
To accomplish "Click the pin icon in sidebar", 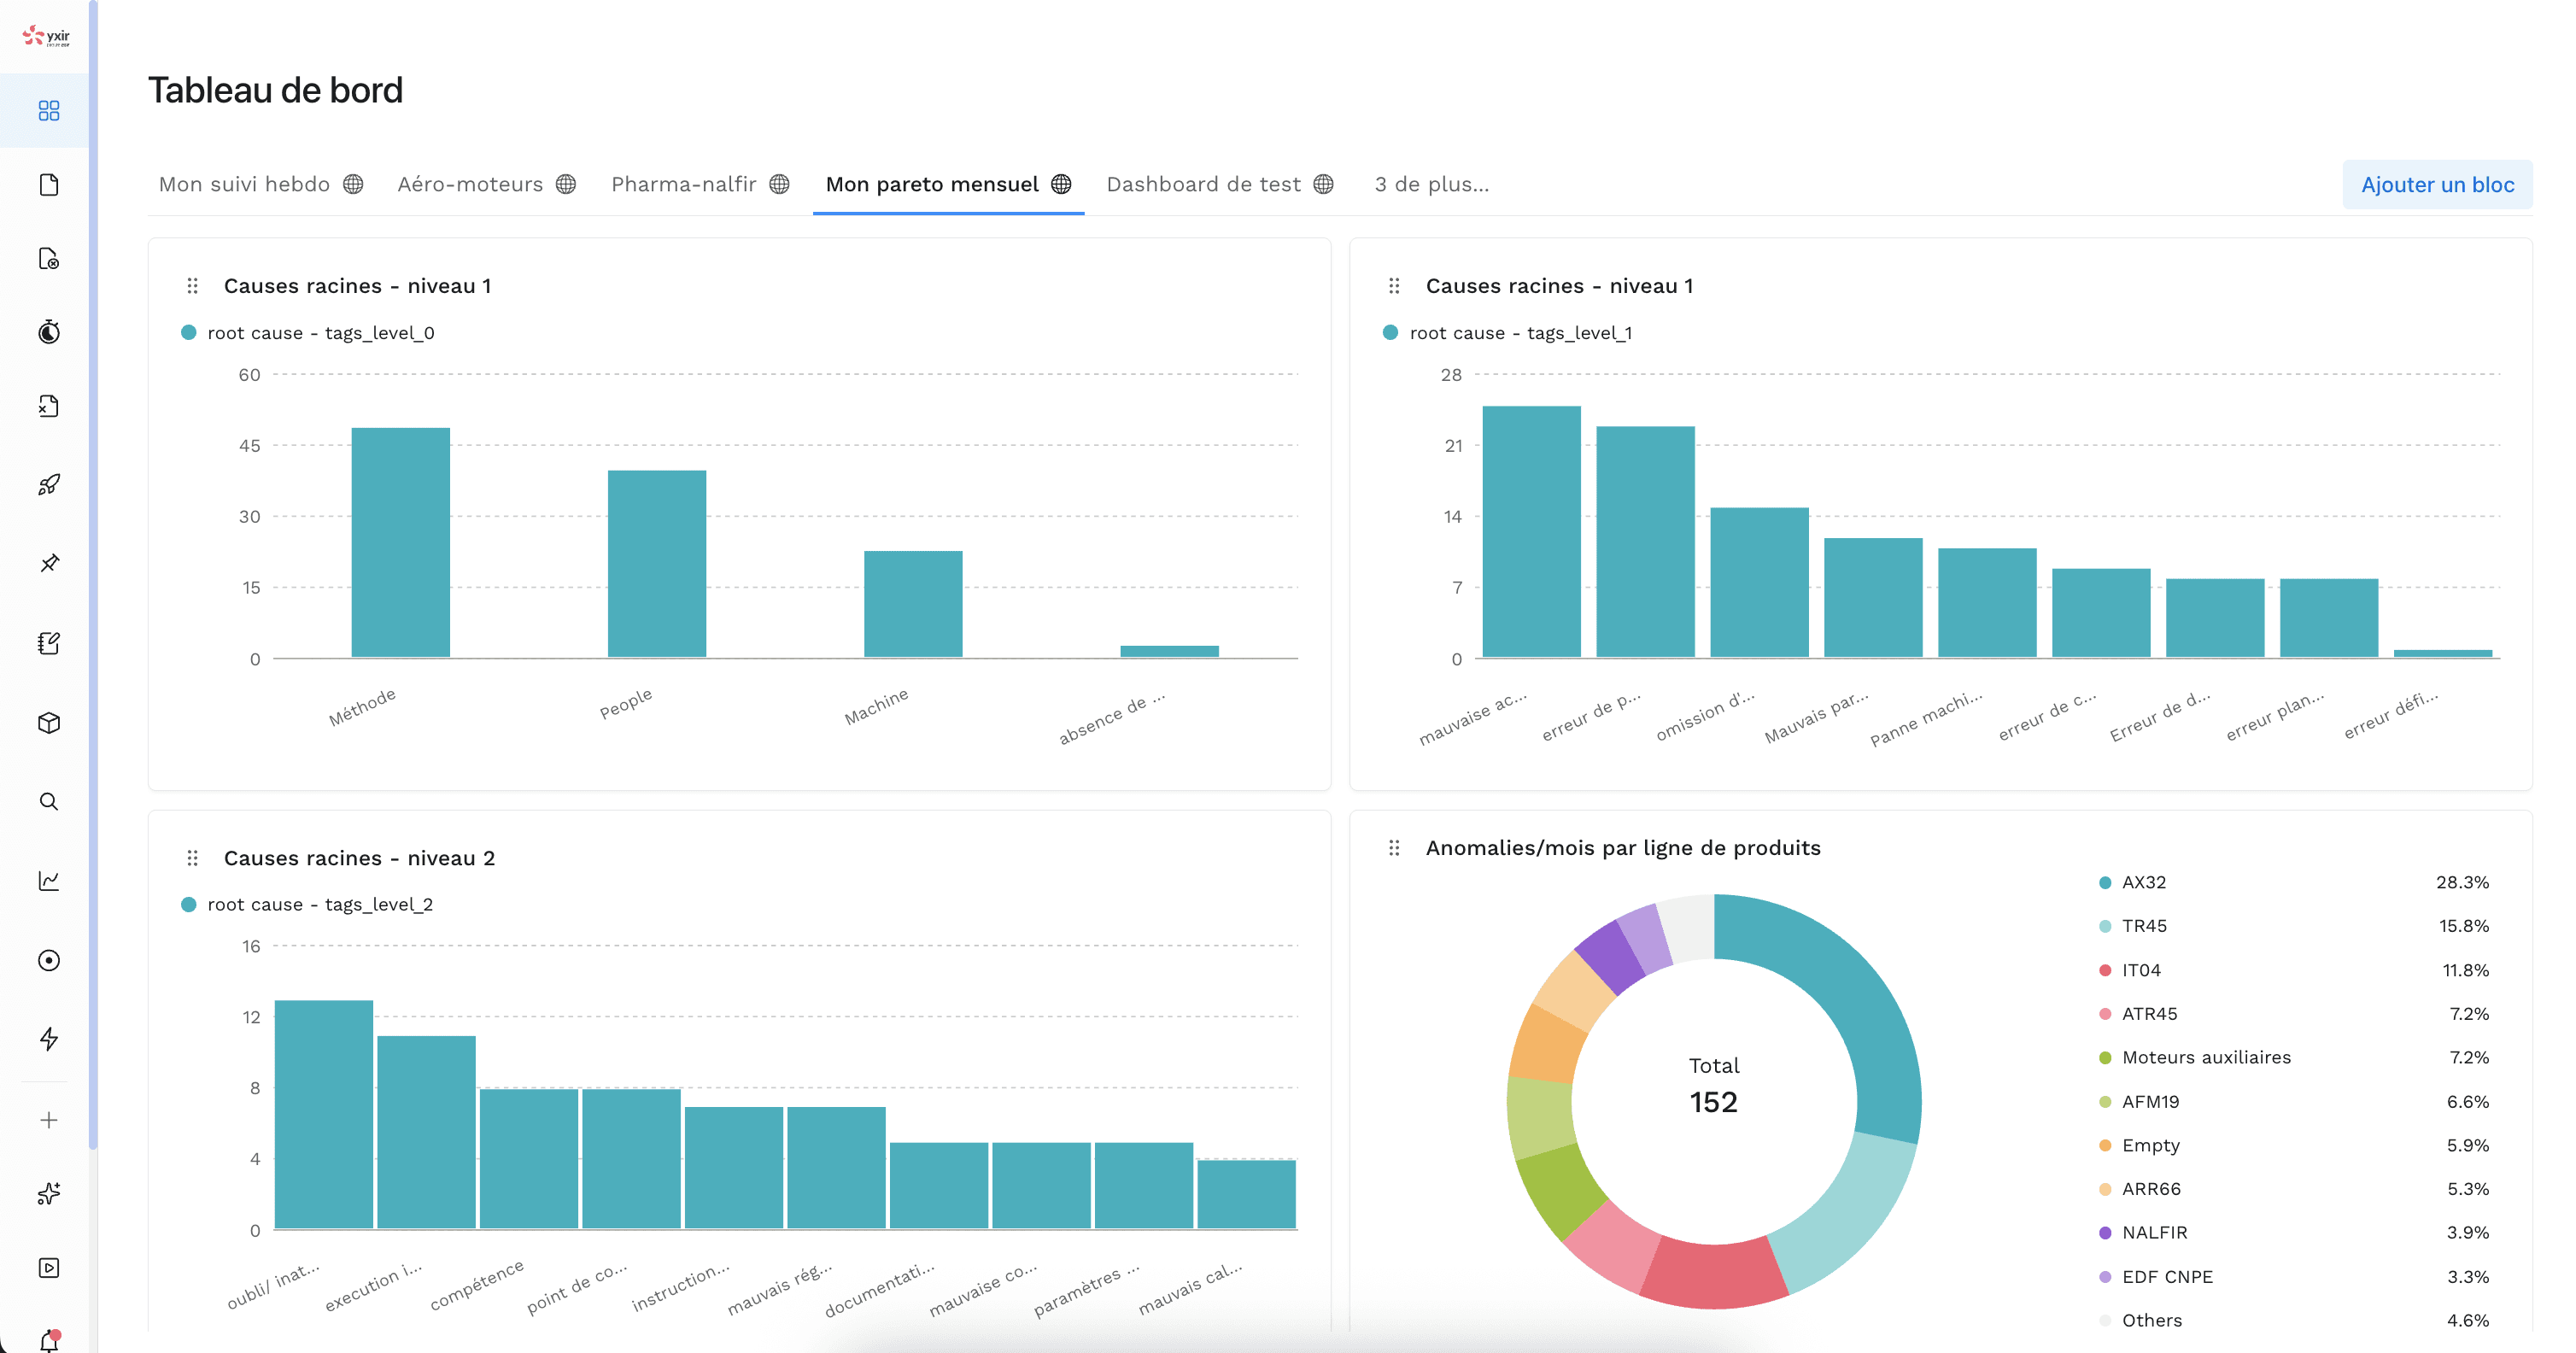I will (x=48, y=563).
